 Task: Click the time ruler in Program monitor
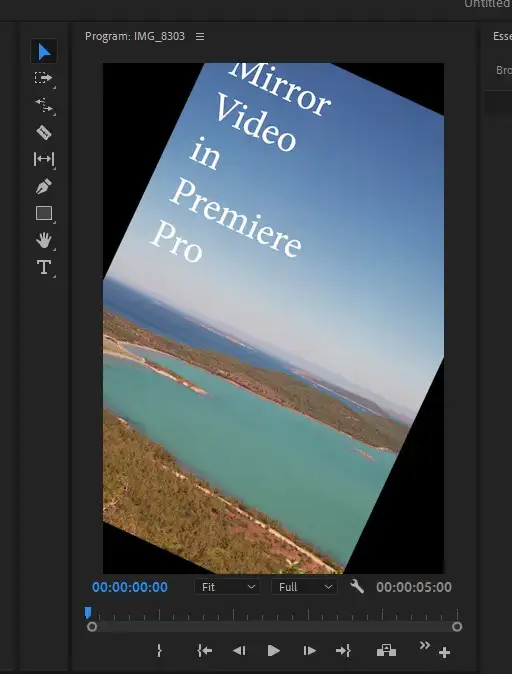[273, 614]
